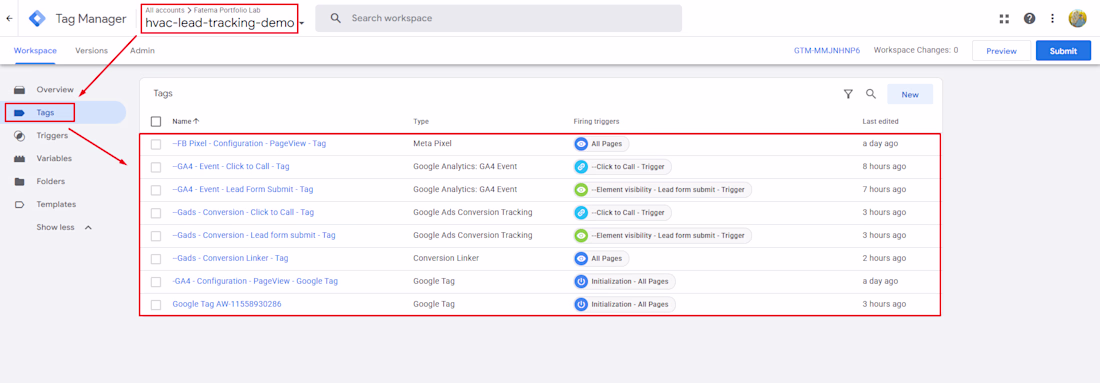This screenshot has height=383, width=1100.
Task: Click the Workspace Changes: 0 text
Action: coord(915,51)
